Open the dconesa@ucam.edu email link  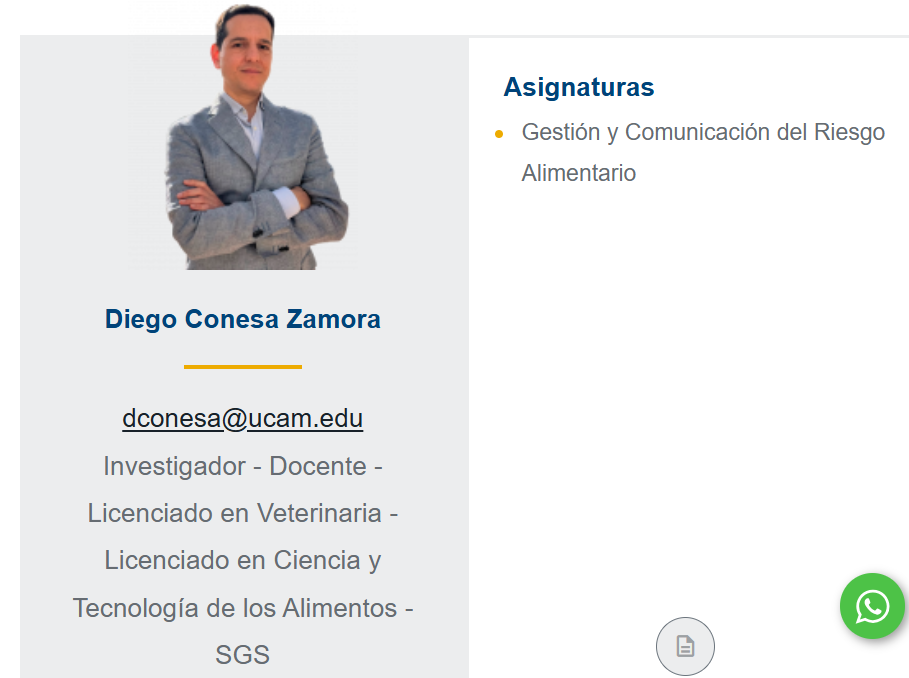[242, 418]
